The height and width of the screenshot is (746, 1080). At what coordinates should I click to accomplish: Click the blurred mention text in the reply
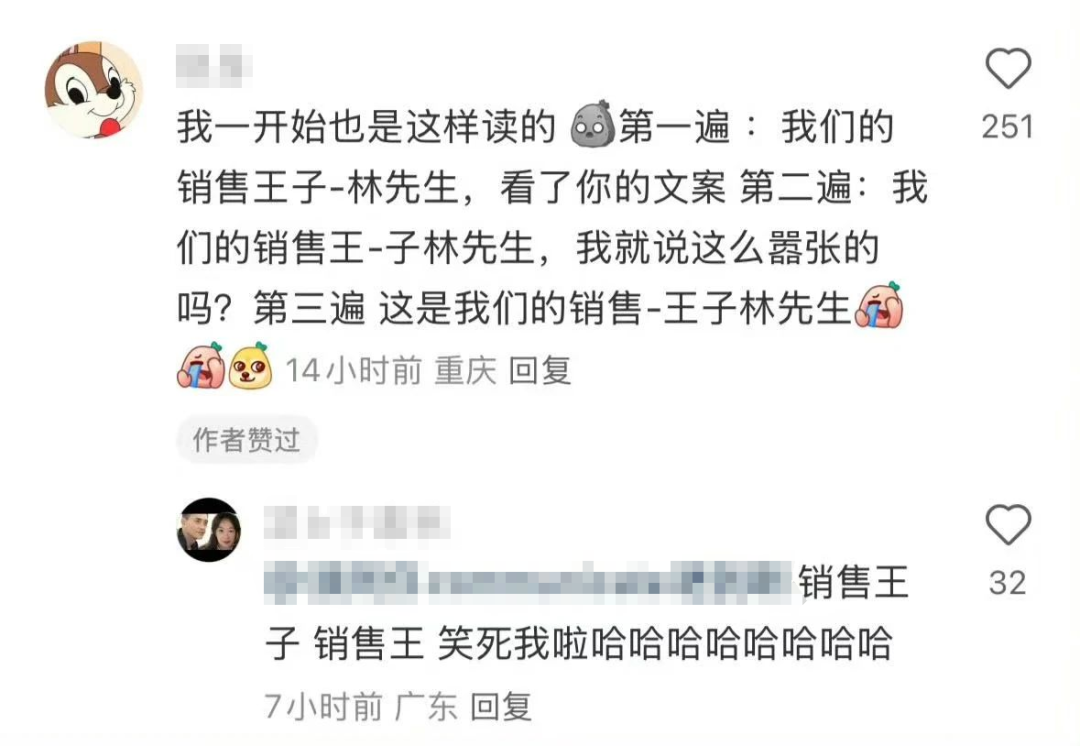tap(528, 583)
